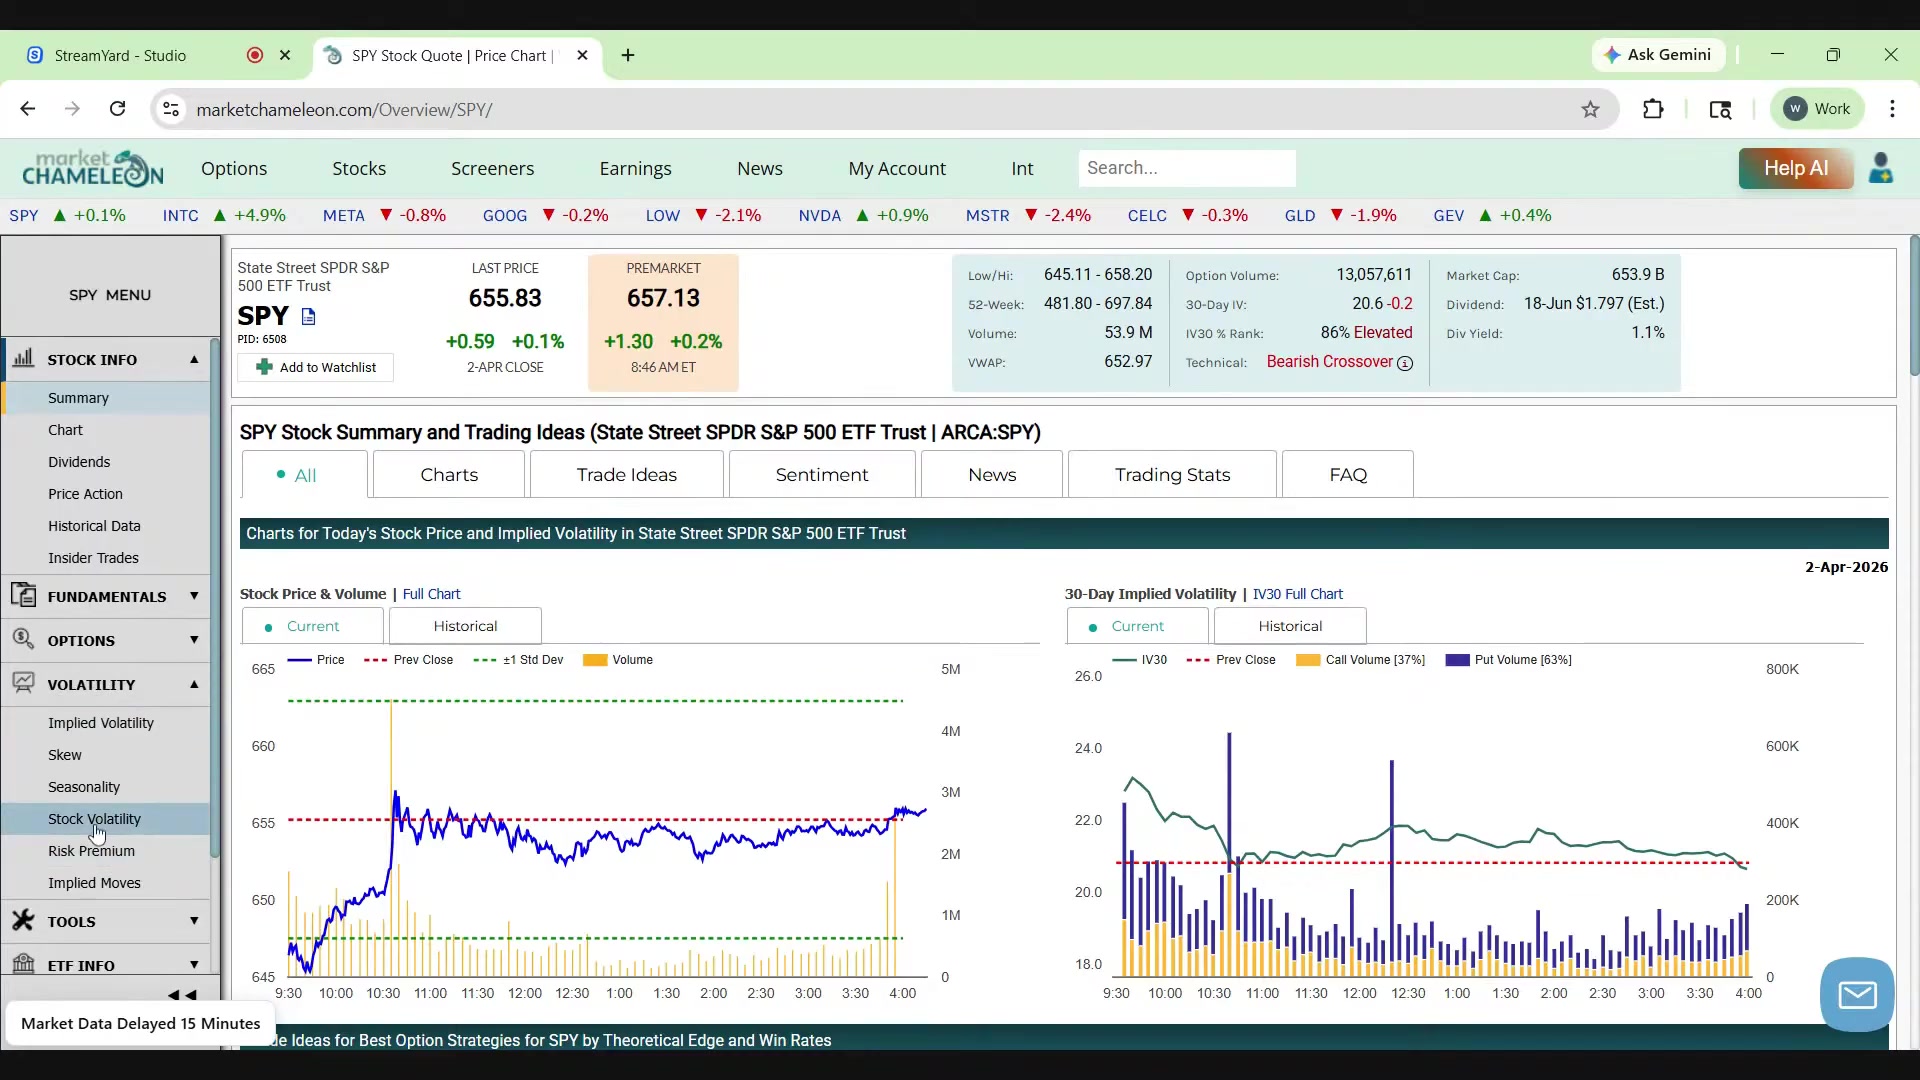Image resolution: width=1920 pixels, height=1080 pixels.
Task: Open the browser extensions puzzle icon
Action: (1653, 109)
